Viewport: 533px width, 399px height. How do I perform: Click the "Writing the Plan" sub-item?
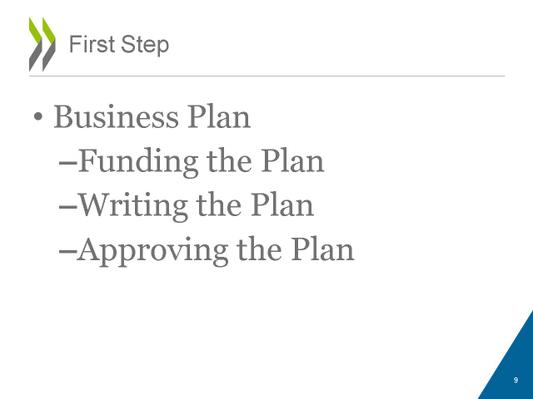coord(186,206)
